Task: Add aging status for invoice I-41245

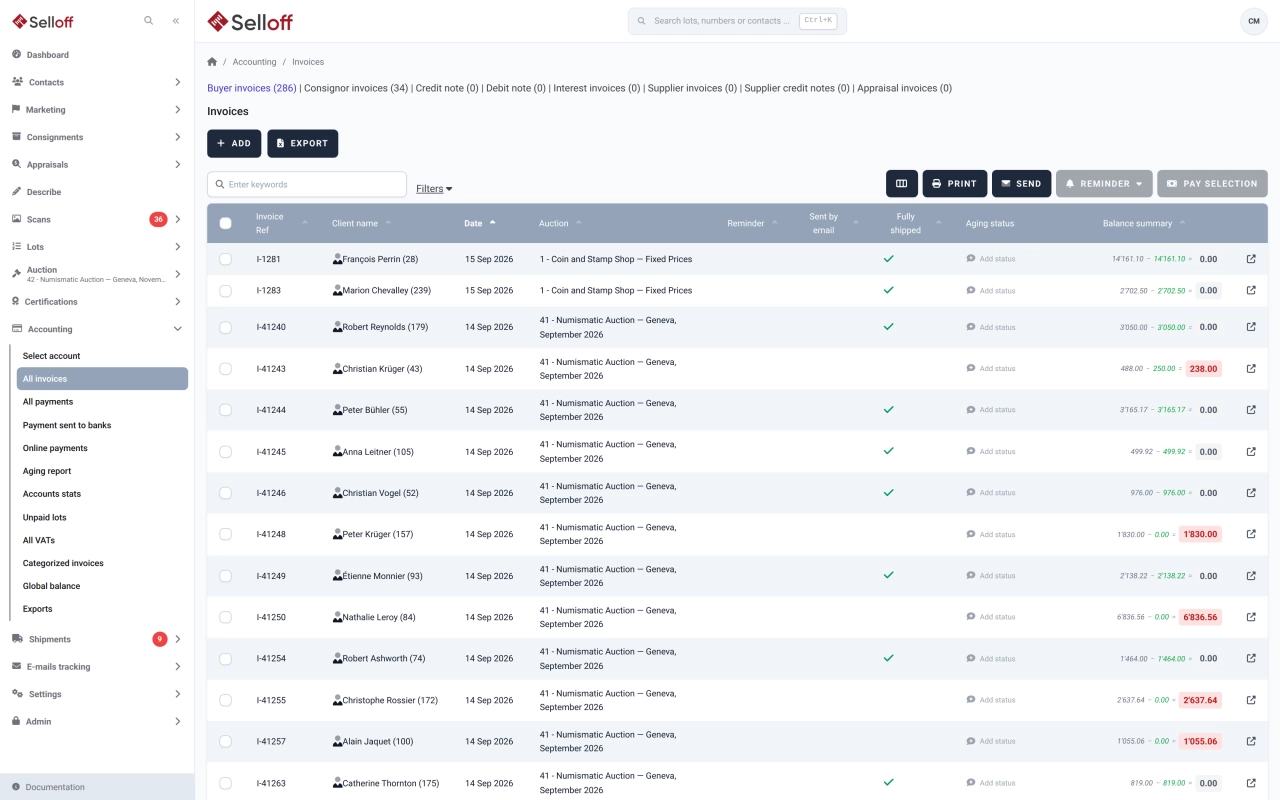Action: click(x=990, y=452)
